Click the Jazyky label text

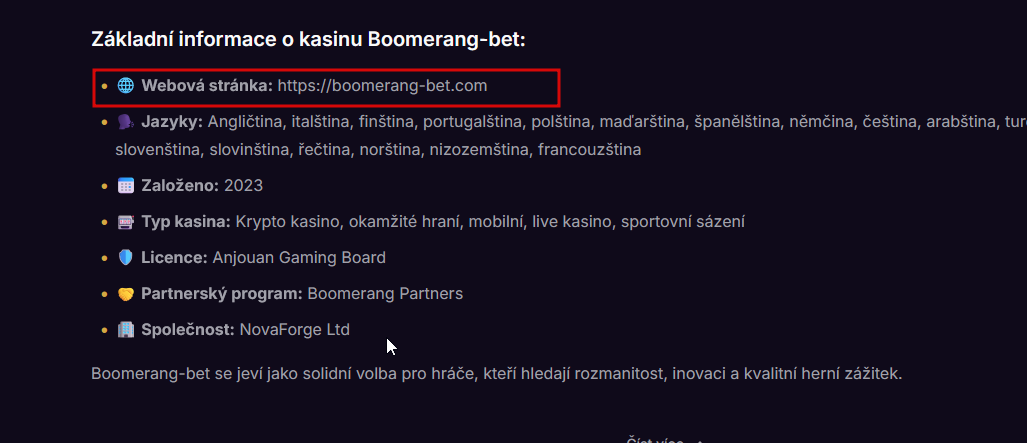click(171, 122)
